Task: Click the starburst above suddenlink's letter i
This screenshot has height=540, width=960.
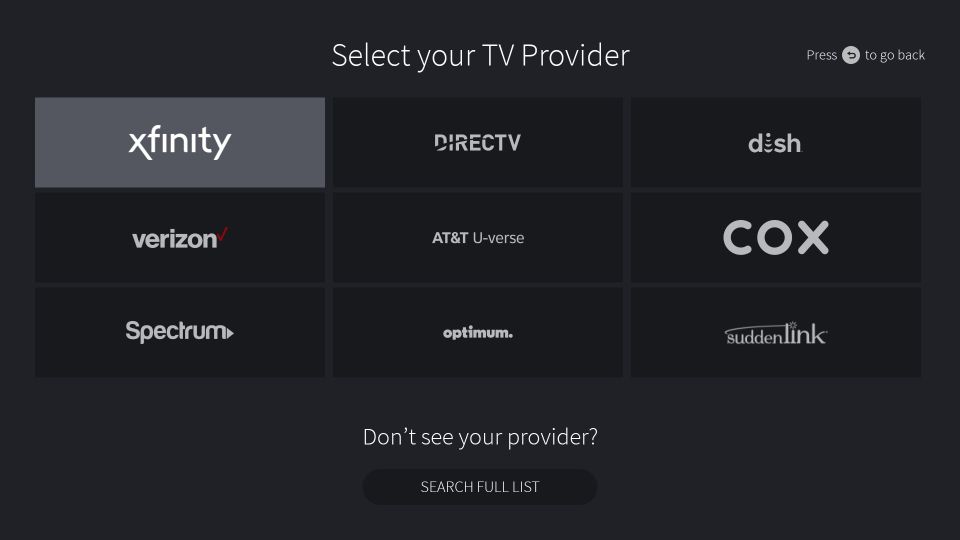Action: (792, 325)
